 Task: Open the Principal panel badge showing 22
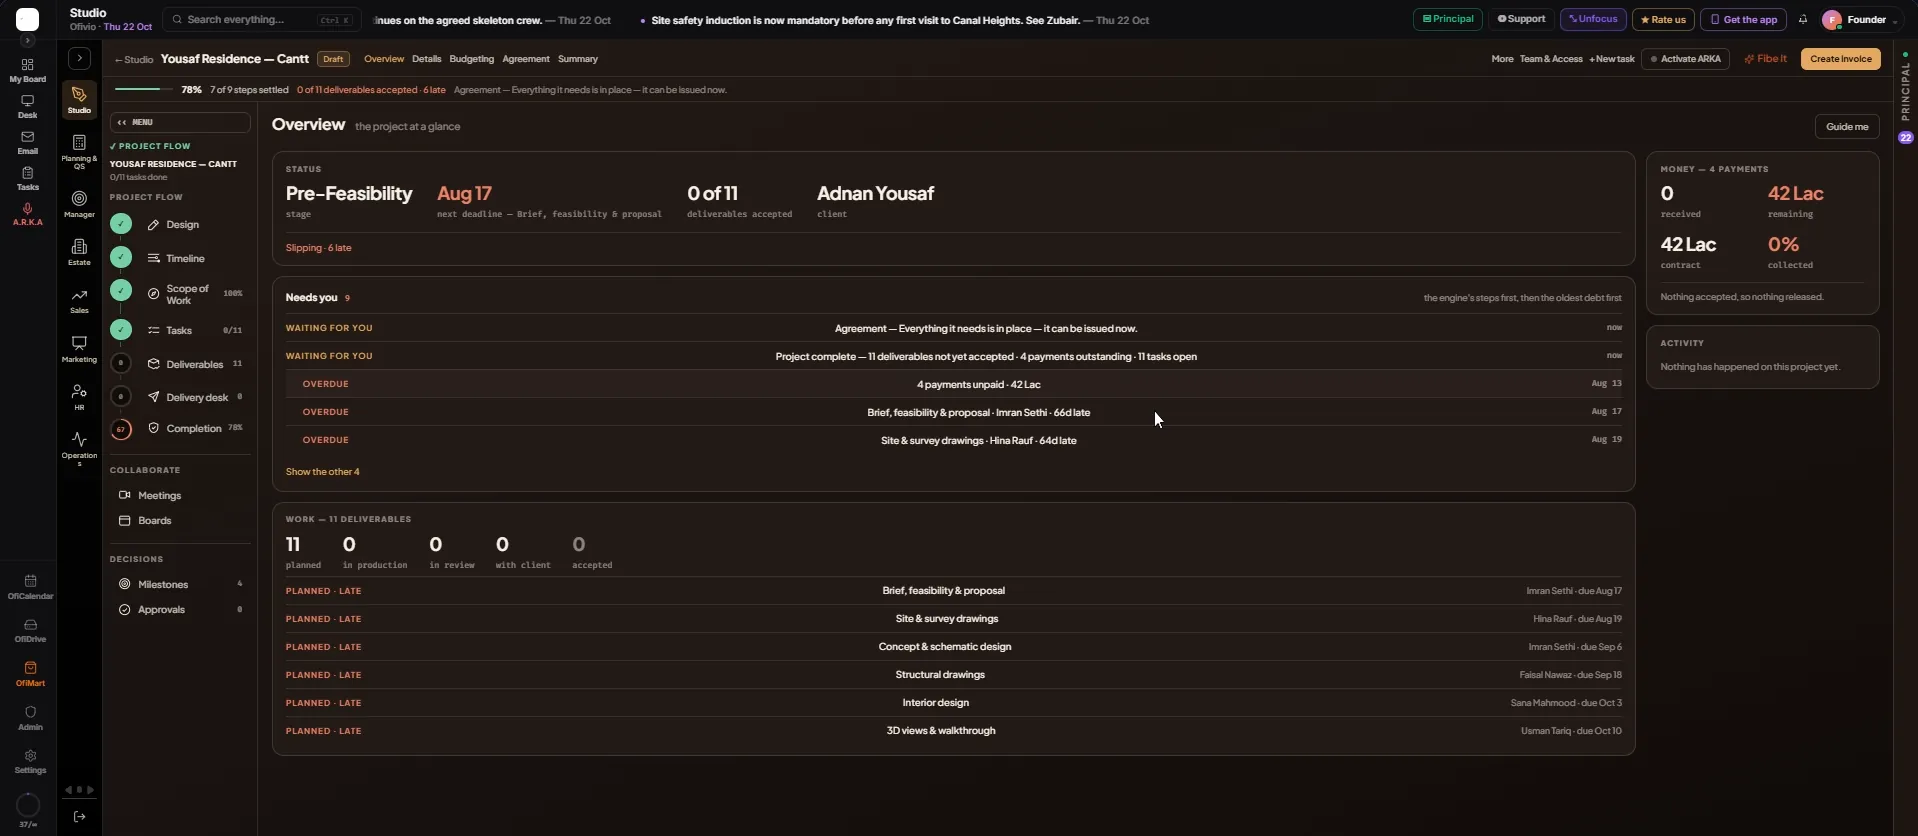click(1906, 138)
